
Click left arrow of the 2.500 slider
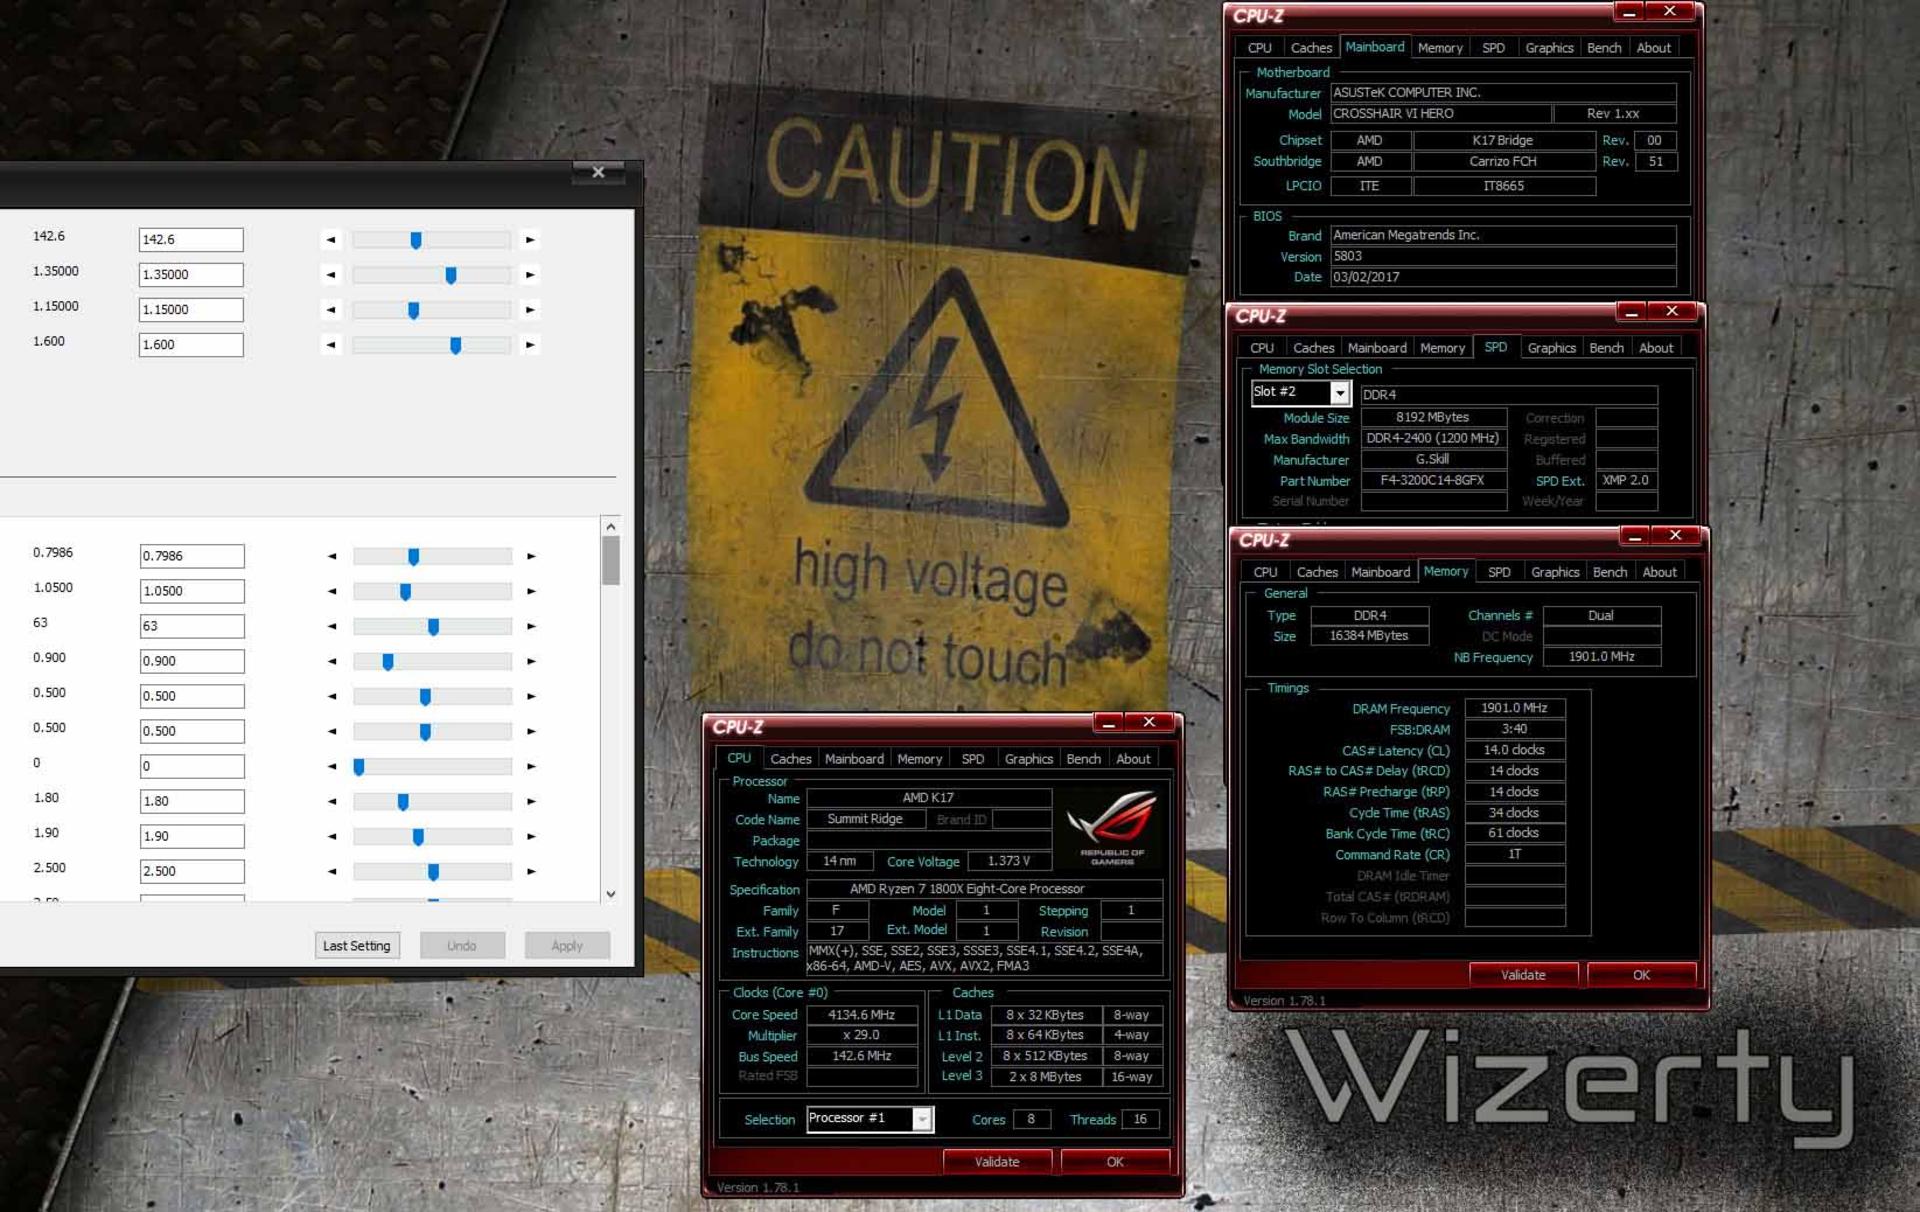tap(332, 871)
